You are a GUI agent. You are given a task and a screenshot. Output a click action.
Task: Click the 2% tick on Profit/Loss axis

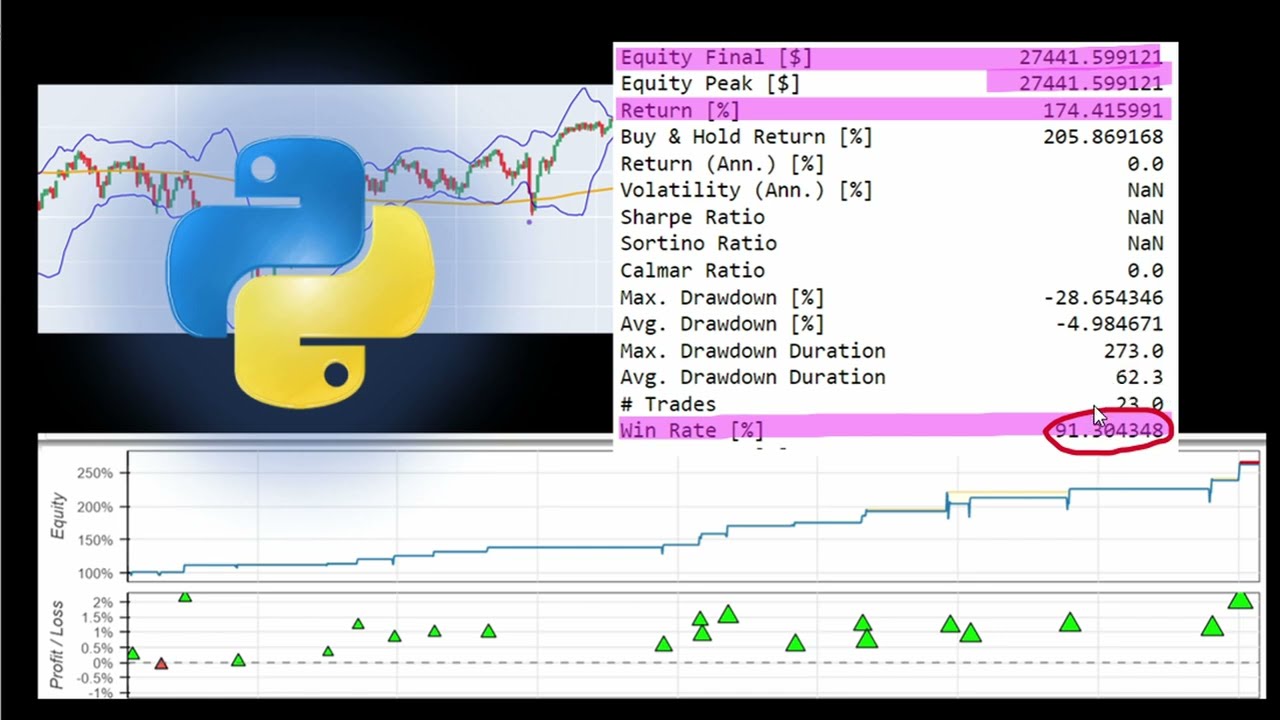[103, 603]
